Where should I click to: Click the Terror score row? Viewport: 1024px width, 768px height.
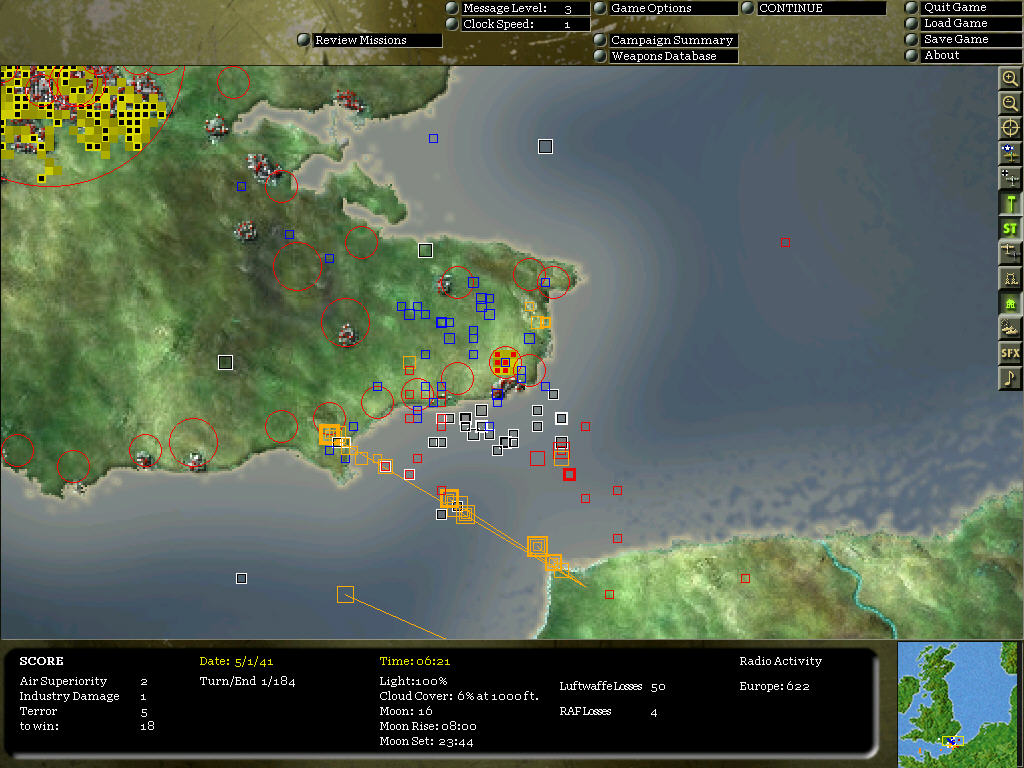click(84, 711)
